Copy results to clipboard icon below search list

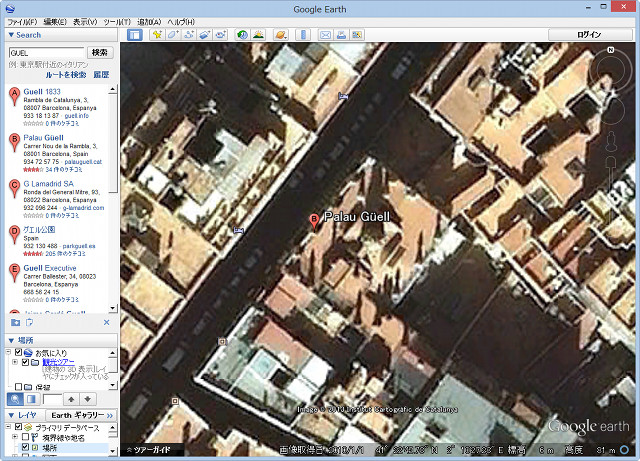(x=29, y=323)
